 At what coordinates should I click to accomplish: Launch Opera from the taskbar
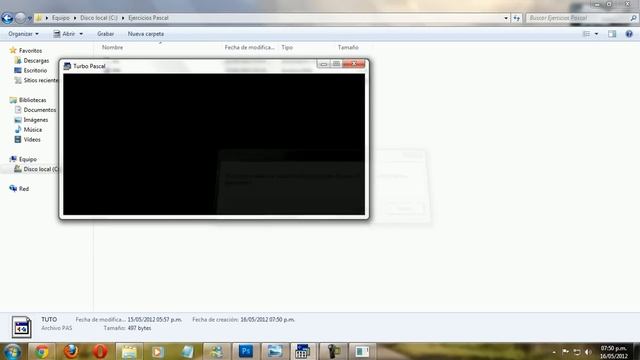click(x=100, y=351)
